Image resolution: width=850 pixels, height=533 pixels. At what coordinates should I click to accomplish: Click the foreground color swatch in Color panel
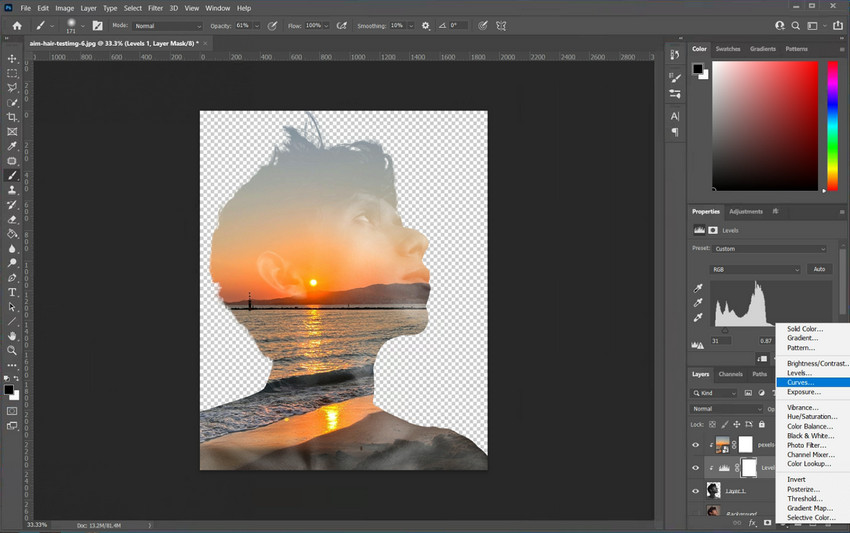(698, 69)
